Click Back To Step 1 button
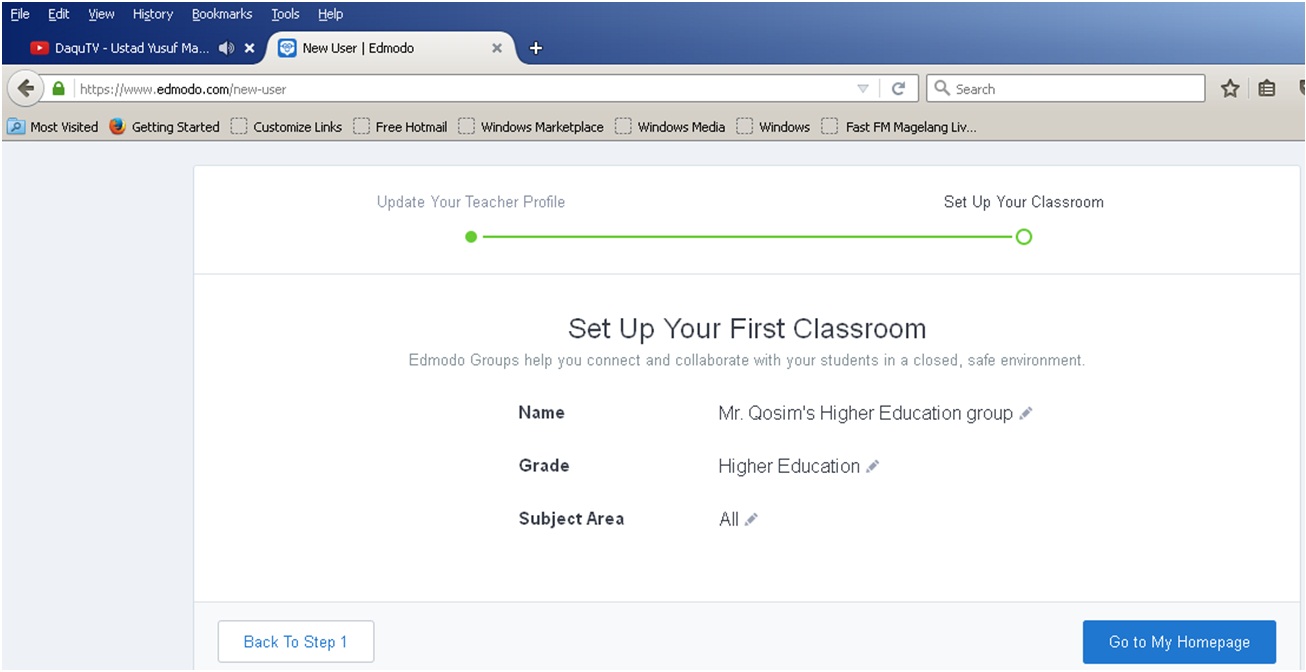Viewport: 1306px width, 672px height. (296, 642)
